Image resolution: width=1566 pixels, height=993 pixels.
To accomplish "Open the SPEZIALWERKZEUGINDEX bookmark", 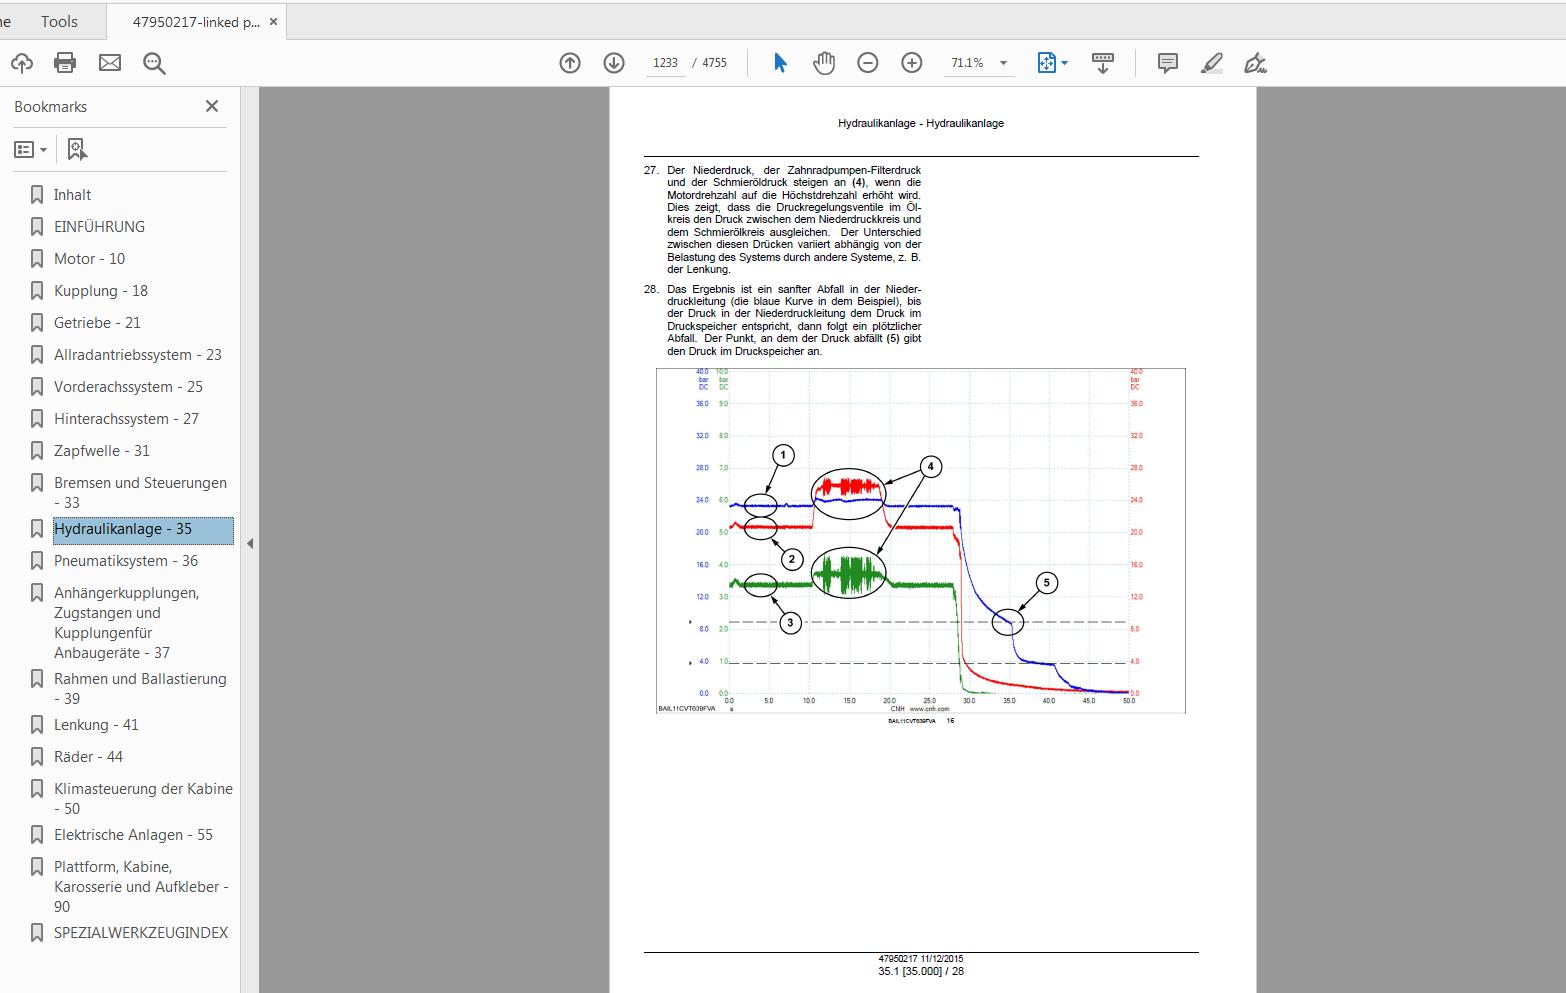I will (x=141, y=933).
